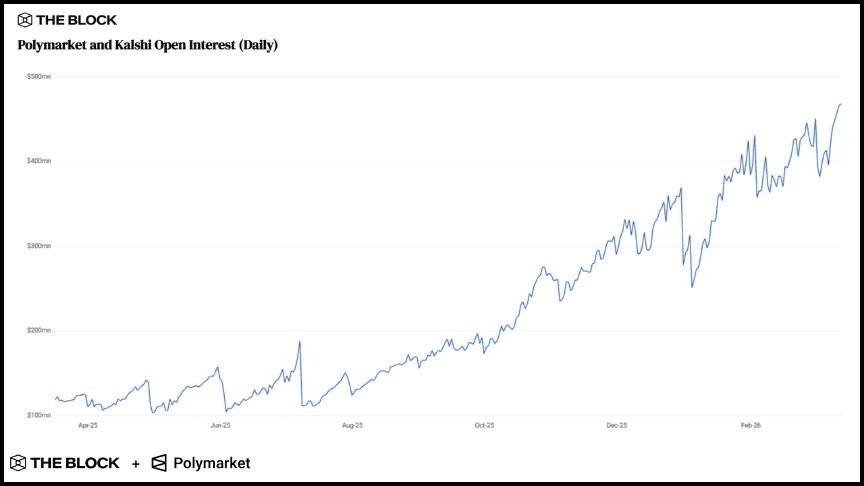The height and width of the screenshot is (486, 864).
Task: Click the line's final peak at chart's right end
Action: click(840, 104)
